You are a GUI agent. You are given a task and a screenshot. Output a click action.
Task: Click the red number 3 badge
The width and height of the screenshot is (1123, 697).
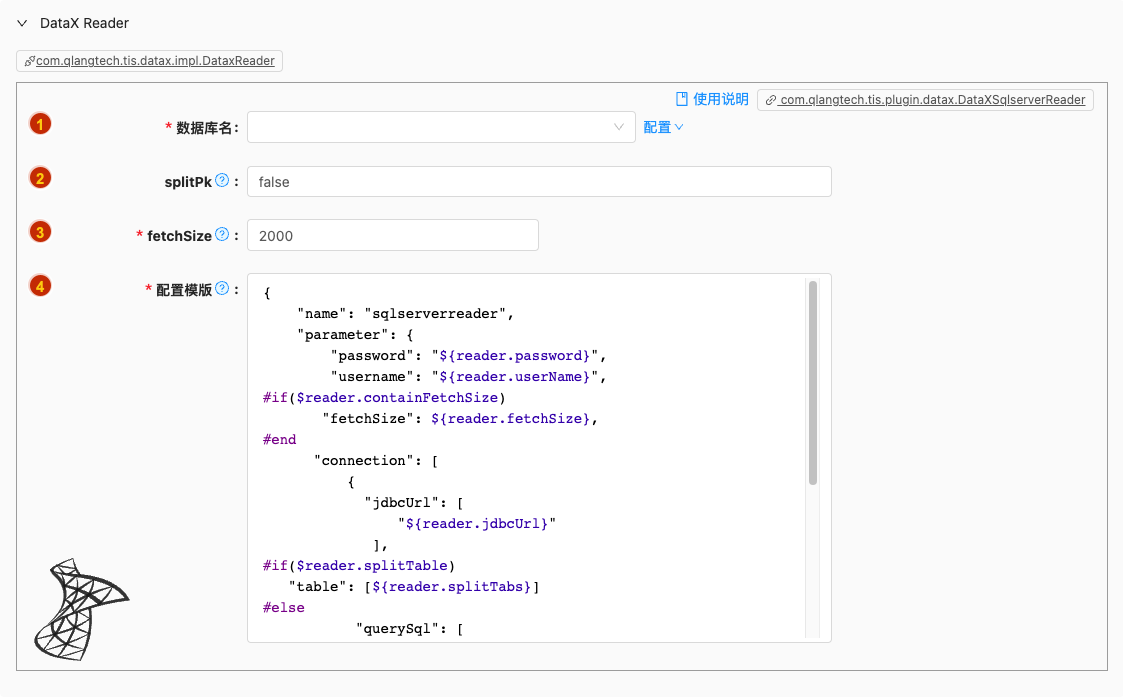coord(40,232)
